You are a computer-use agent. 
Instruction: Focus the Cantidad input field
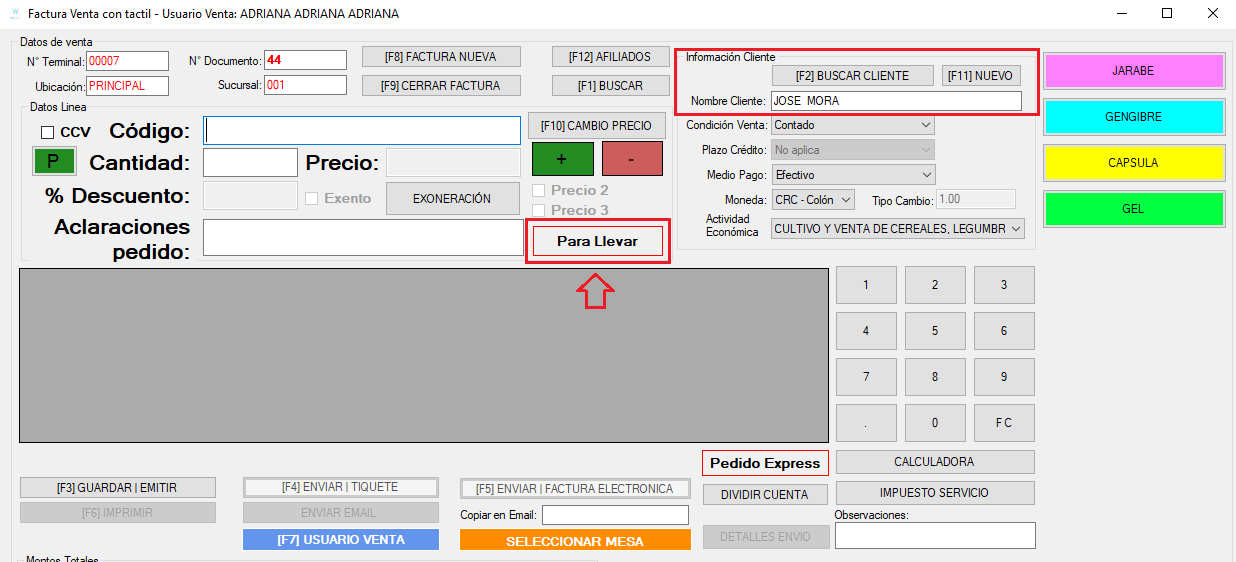click(250, 163)
